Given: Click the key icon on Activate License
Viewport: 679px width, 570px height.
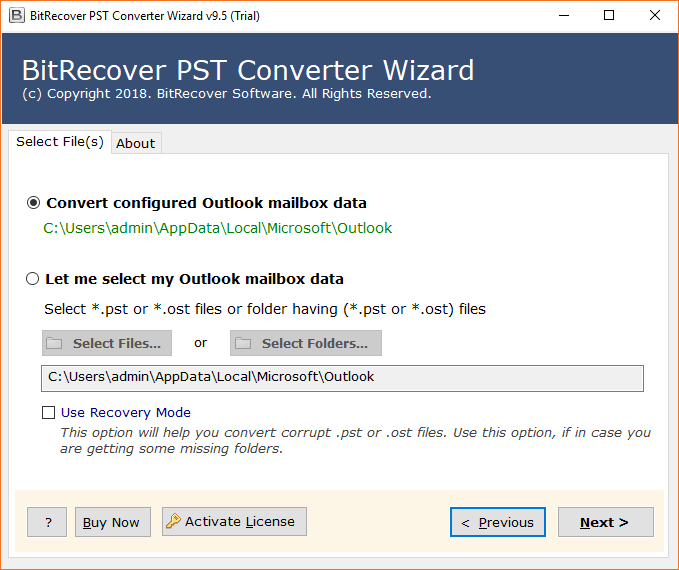Looking at the screenshot, I should click(173, 521).
